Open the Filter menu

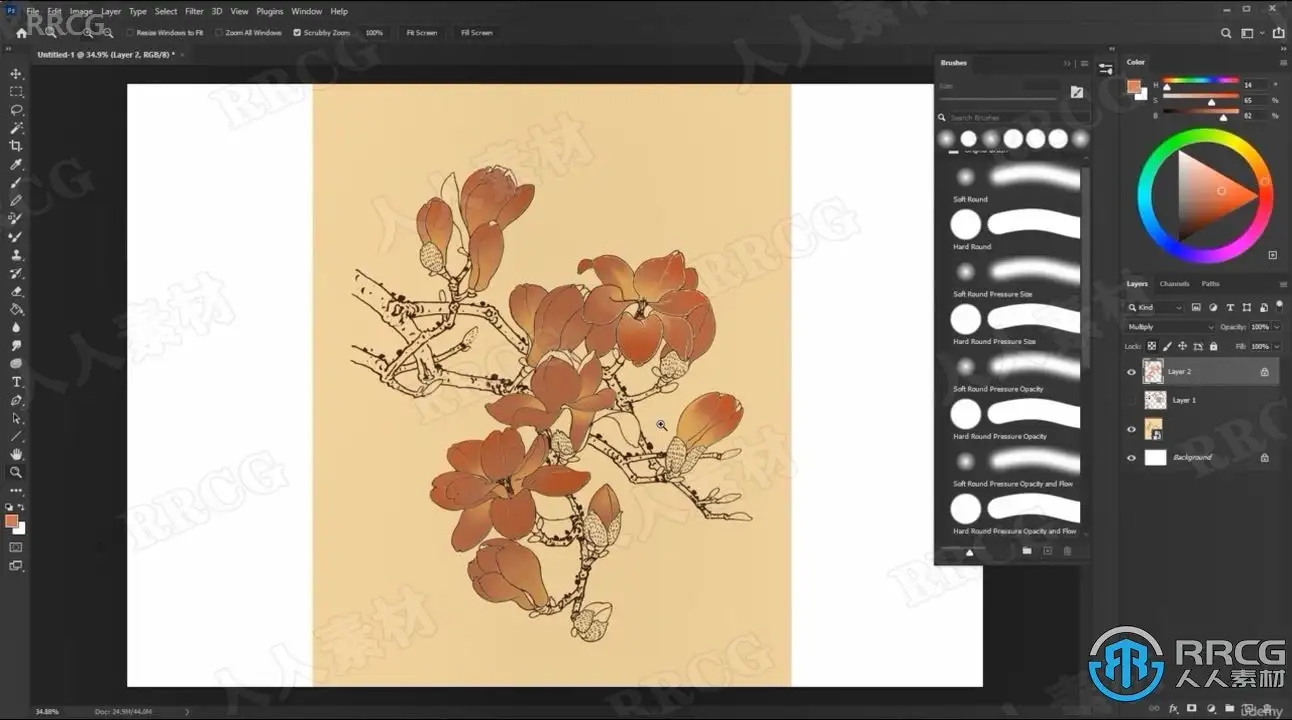[x=194, y=11]
